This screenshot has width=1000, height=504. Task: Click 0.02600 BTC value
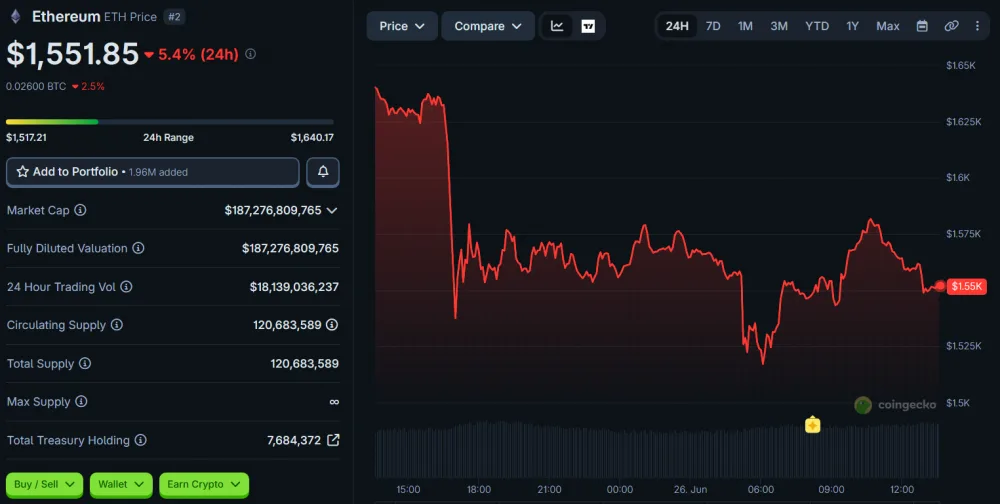pos(36,86)
